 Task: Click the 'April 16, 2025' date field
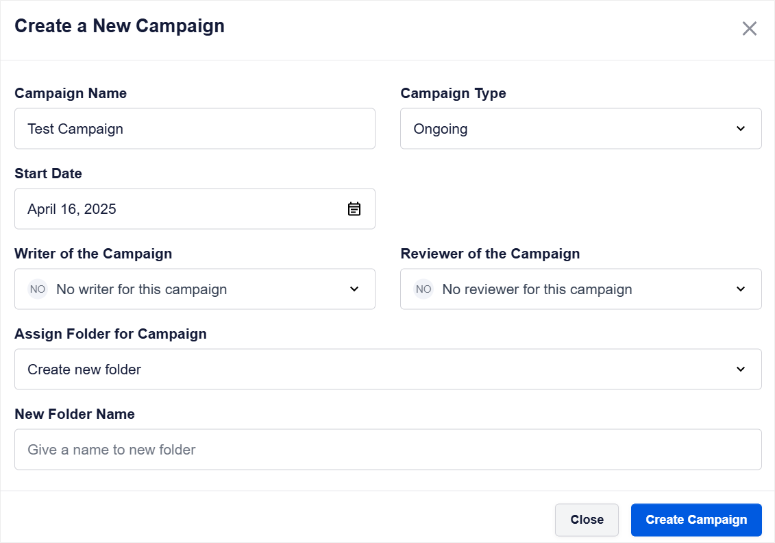pyautogui.click(x=195, y=209)
